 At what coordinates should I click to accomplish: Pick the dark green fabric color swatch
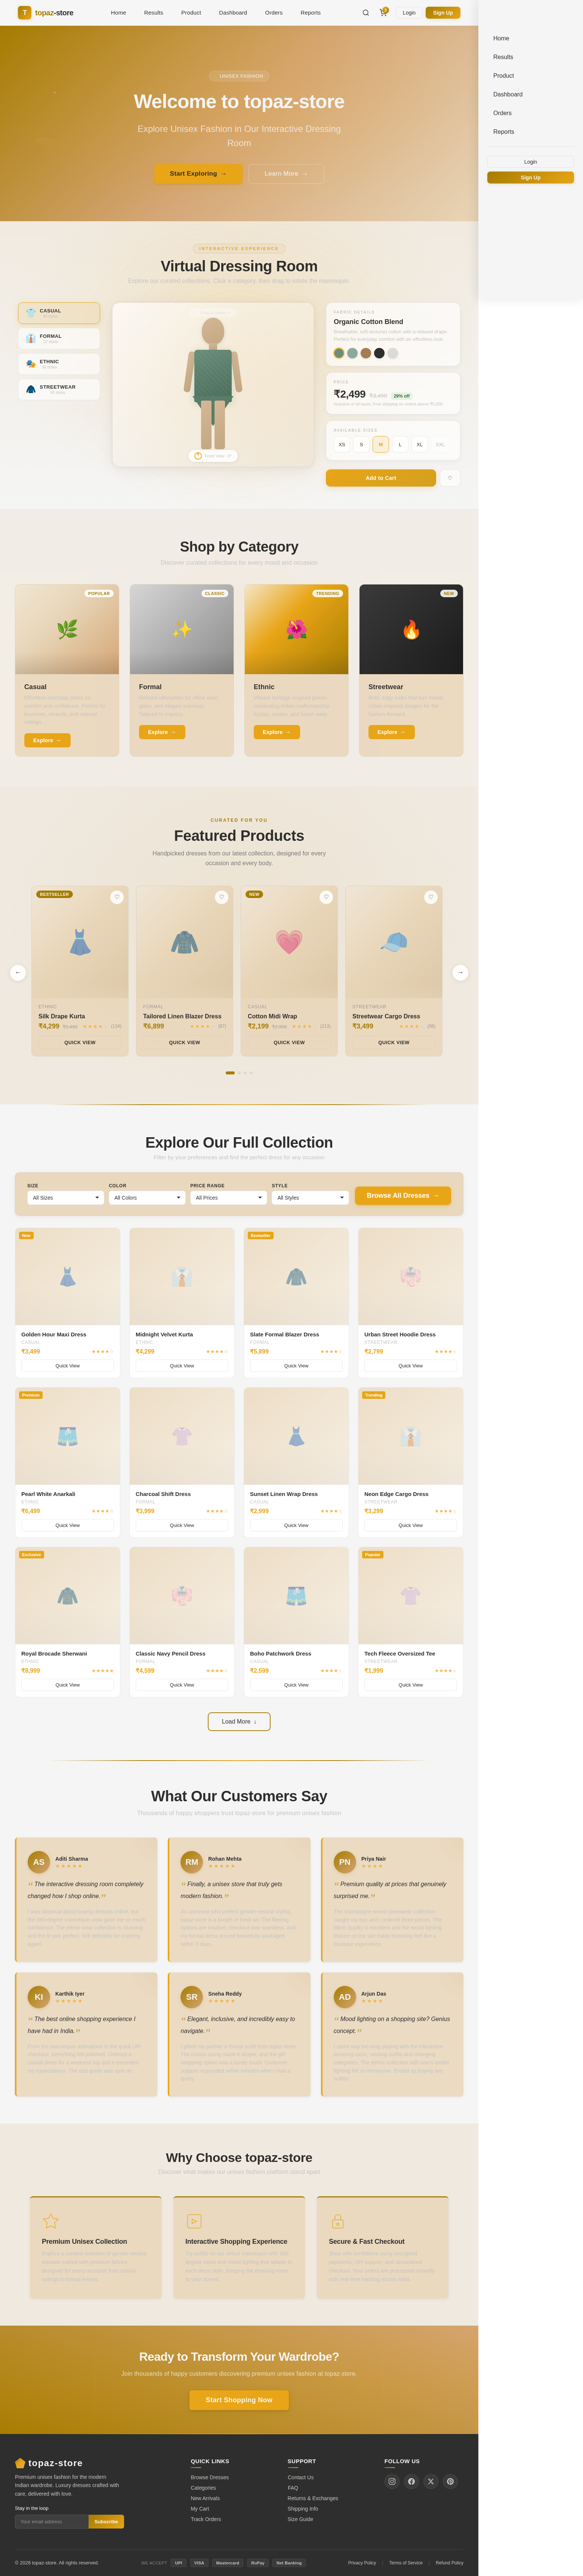[339, 353]
